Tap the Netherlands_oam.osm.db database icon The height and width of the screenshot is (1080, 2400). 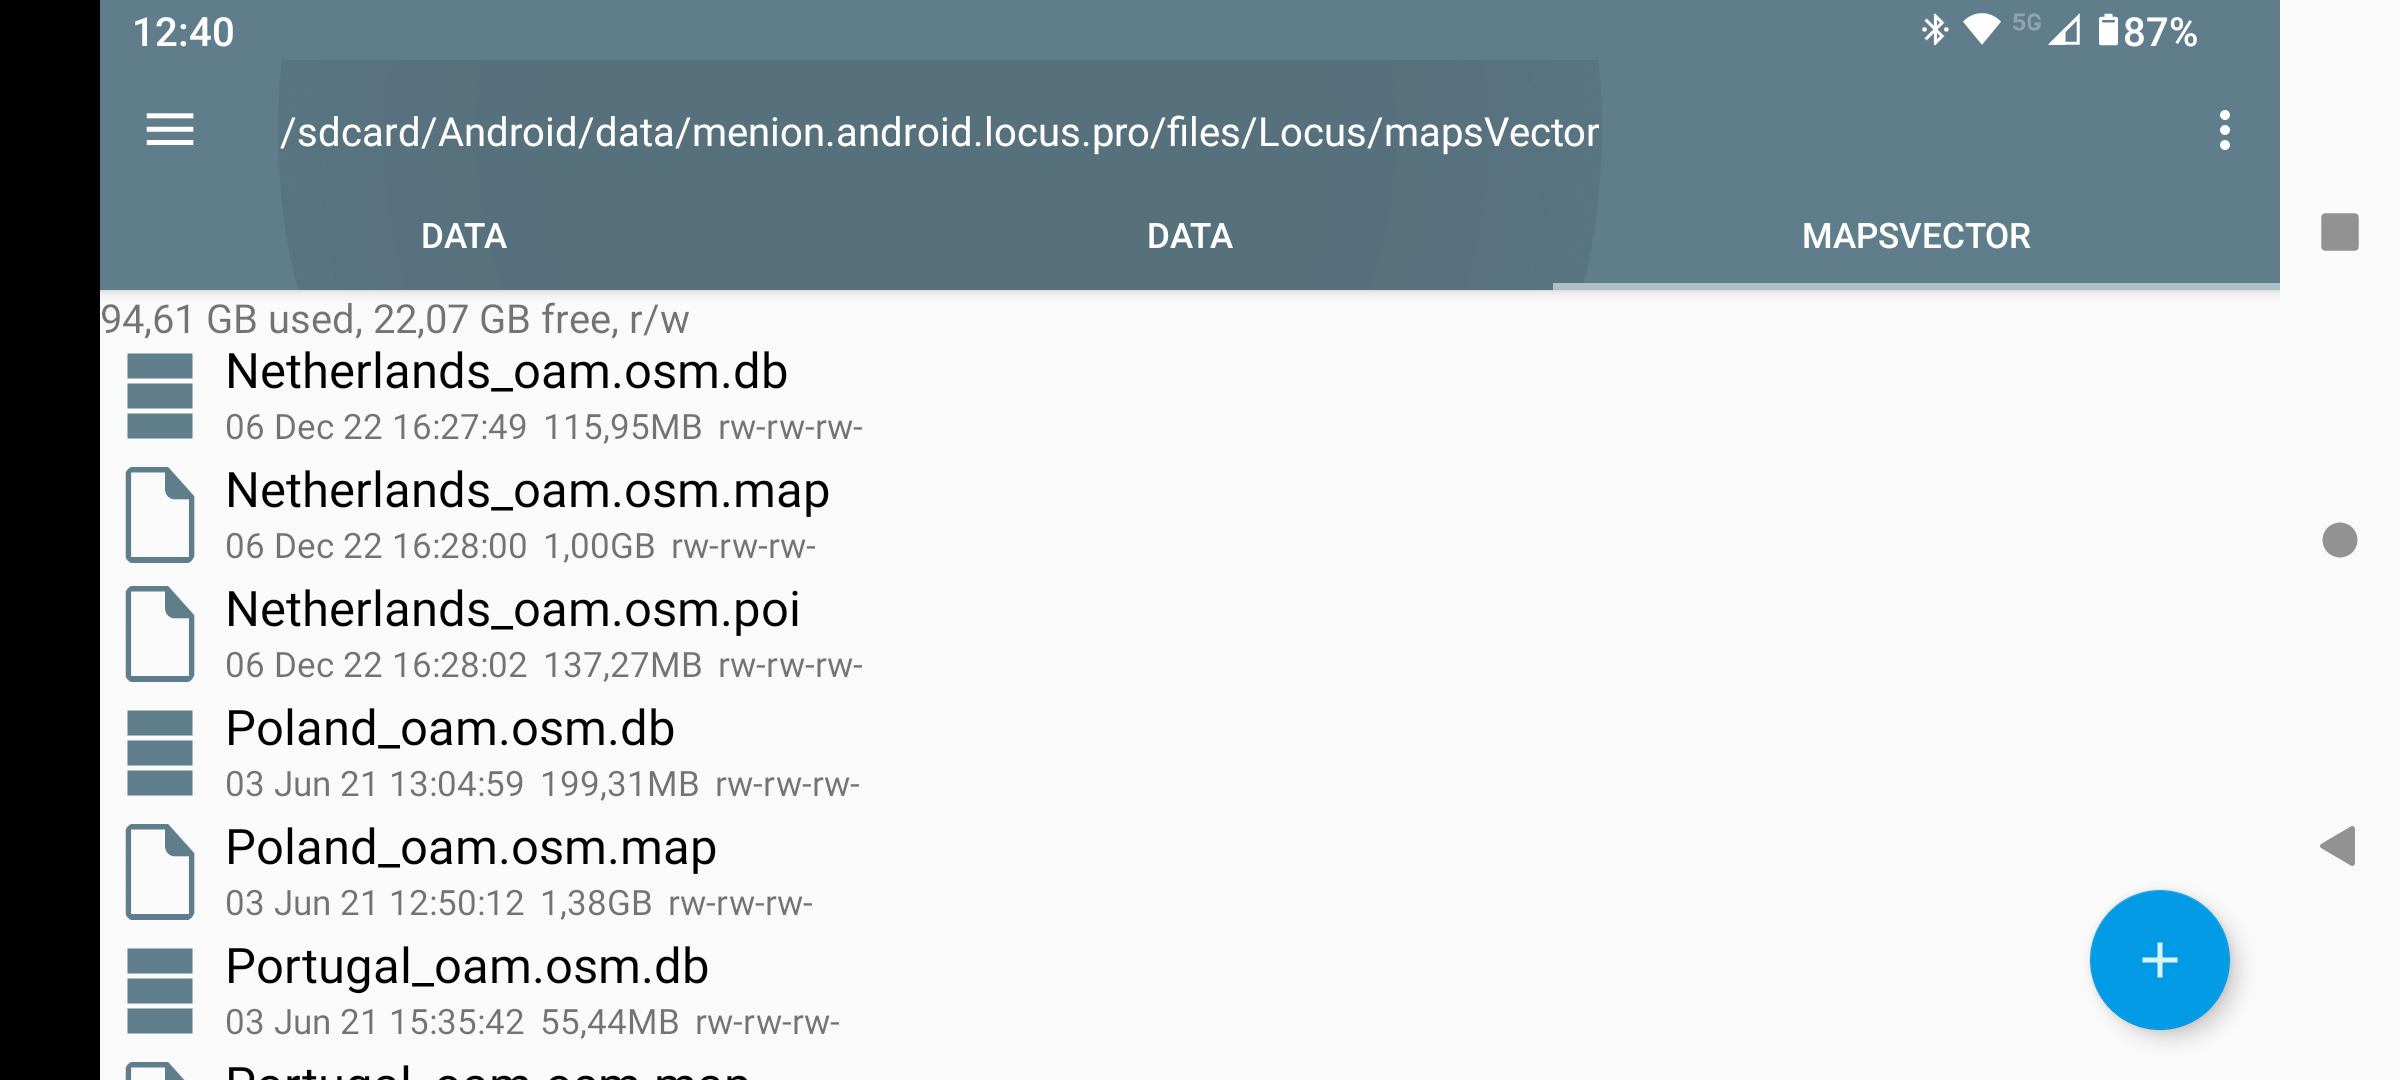[x=160, y=397]
